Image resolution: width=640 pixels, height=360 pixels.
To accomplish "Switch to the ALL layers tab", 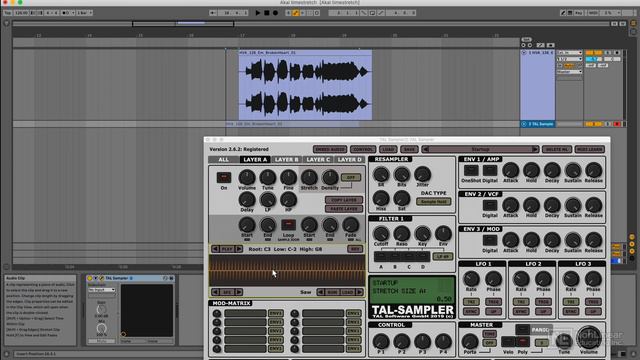I will 224,160.
